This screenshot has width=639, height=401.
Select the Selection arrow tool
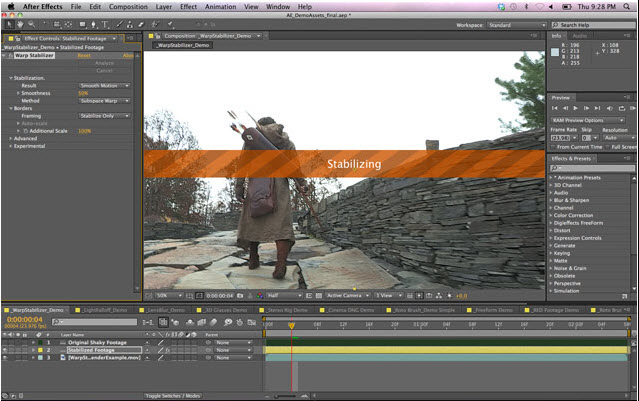(9, 24)
